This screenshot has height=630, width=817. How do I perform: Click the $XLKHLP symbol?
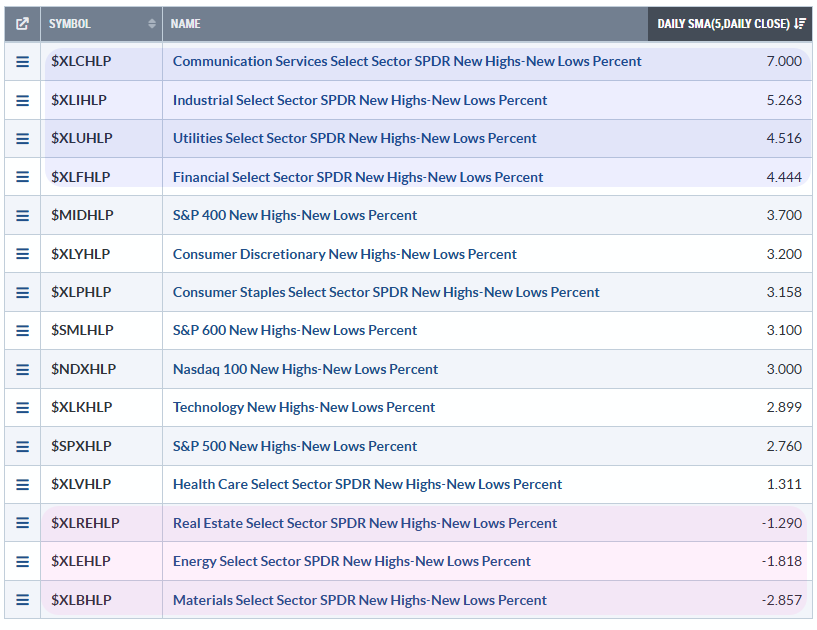click(81, 407)
